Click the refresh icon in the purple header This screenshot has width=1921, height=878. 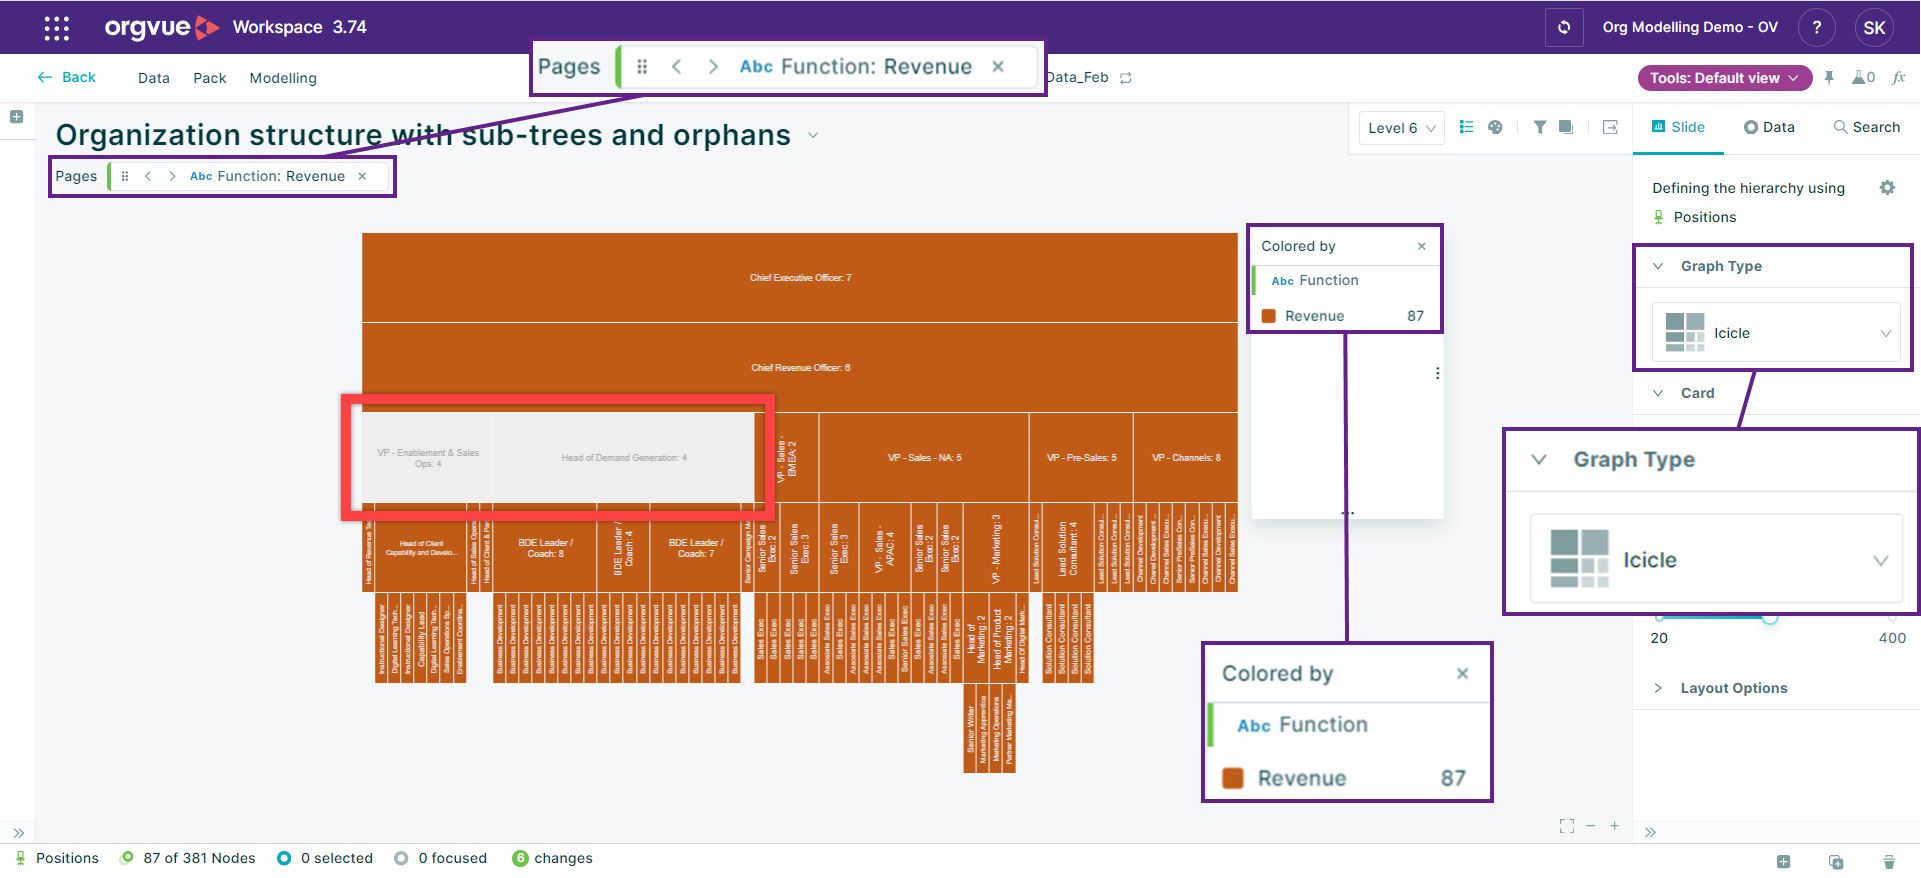click(x=1564, y=27)
